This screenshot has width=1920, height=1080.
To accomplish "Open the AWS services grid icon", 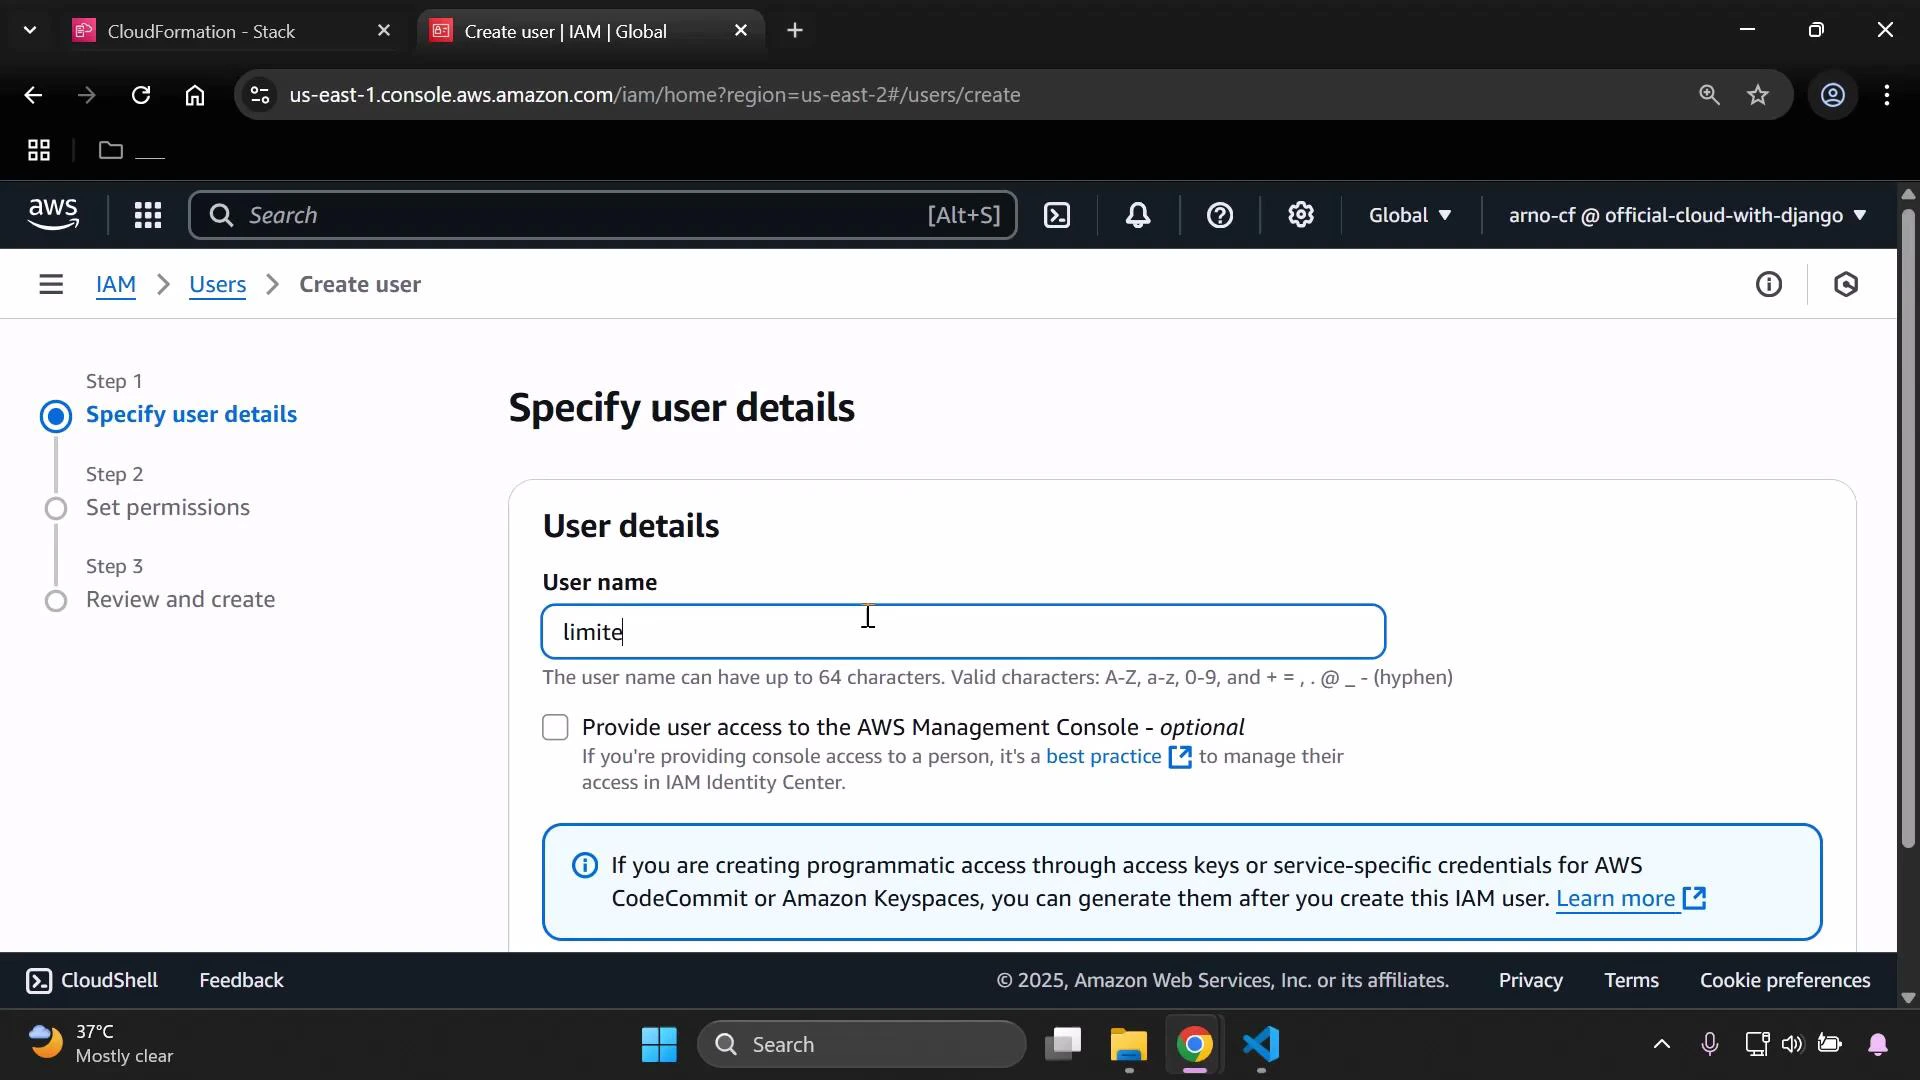I will pyautogui.click(x=147, y=215).
